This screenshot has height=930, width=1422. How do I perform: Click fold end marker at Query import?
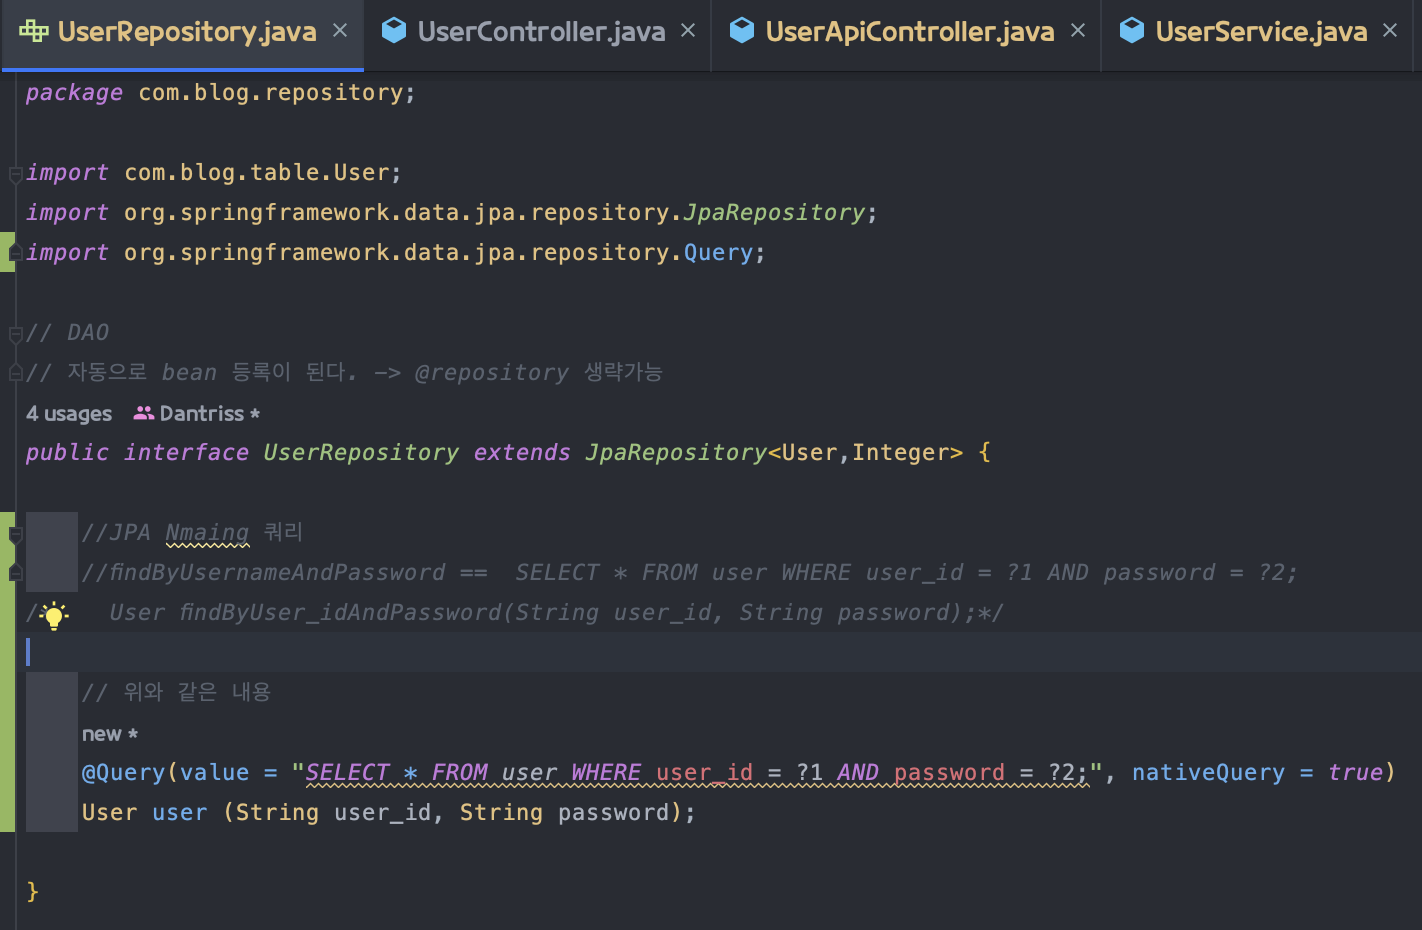tap(15, 254)
